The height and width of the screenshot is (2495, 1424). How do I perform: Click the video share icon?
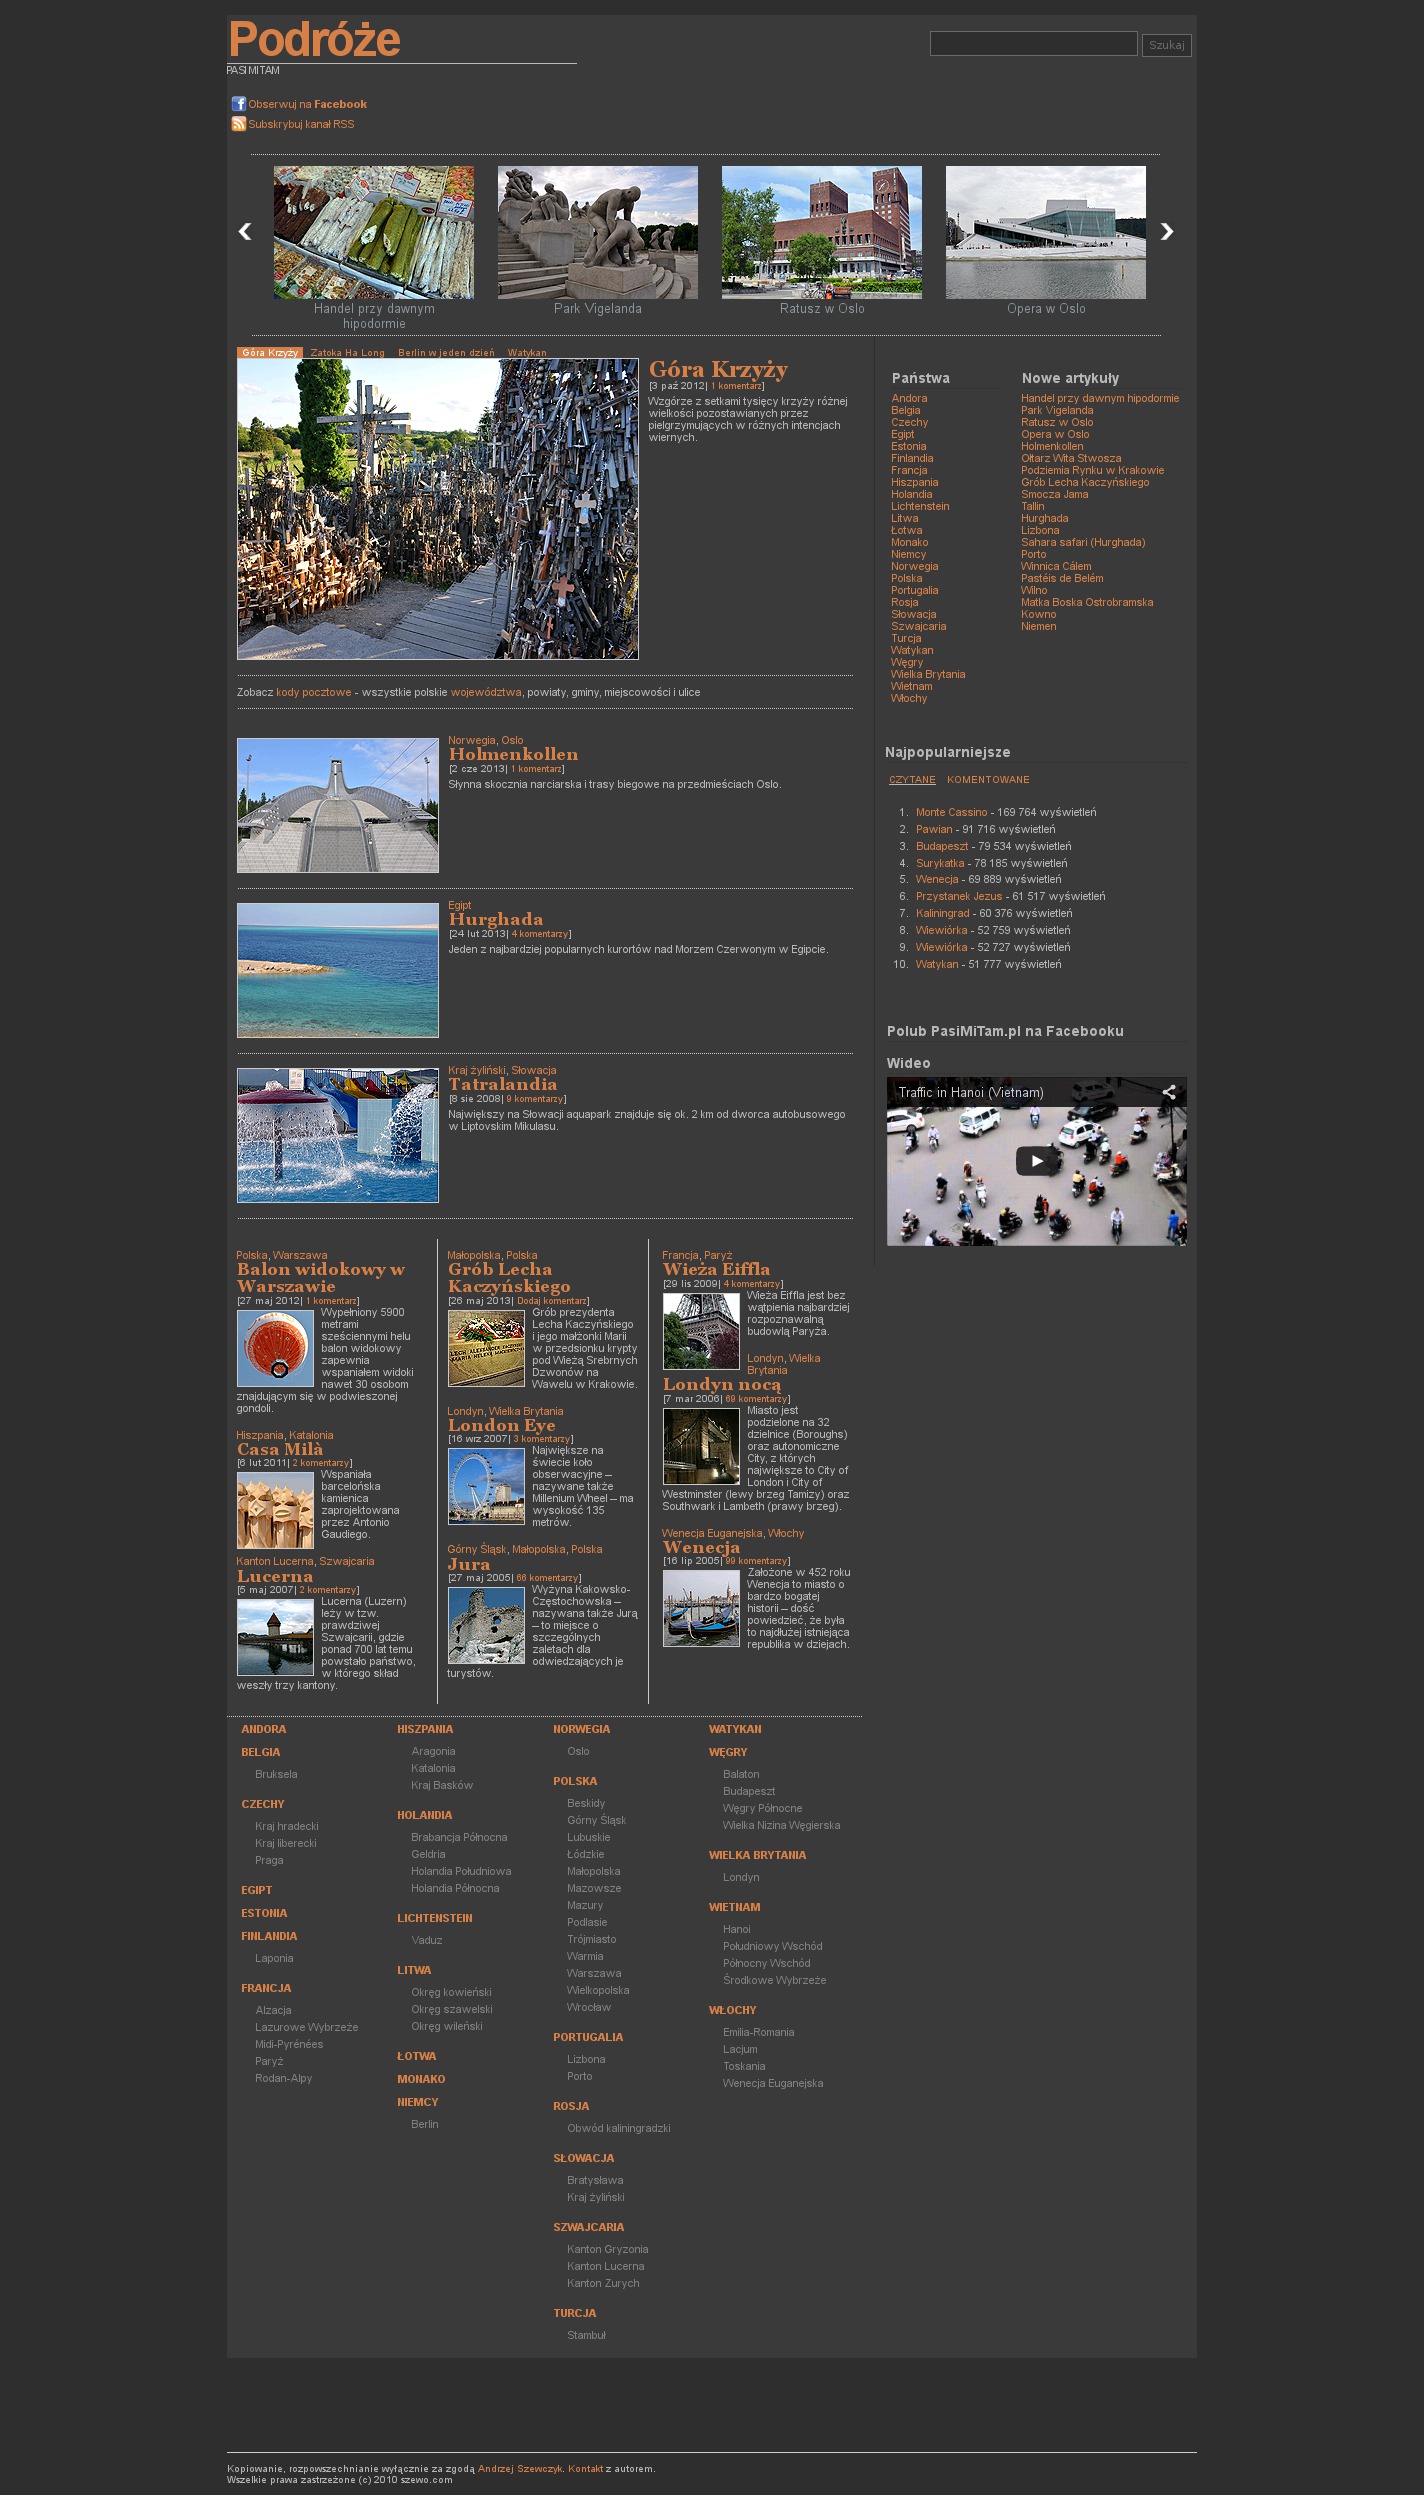[x=1168, y=1092]
